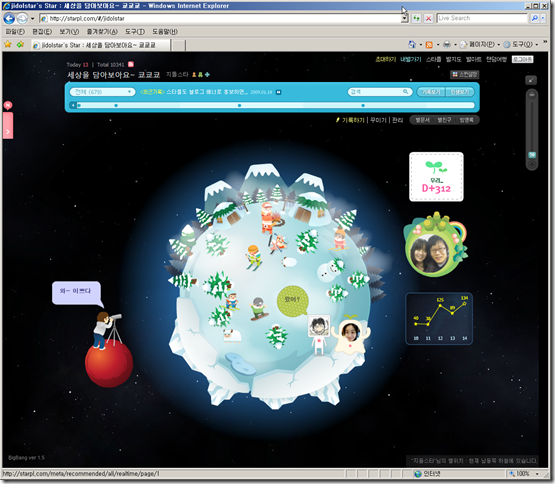
Task: Open the 전체 (67) category dropdown
Action: [x=102, y=92]
